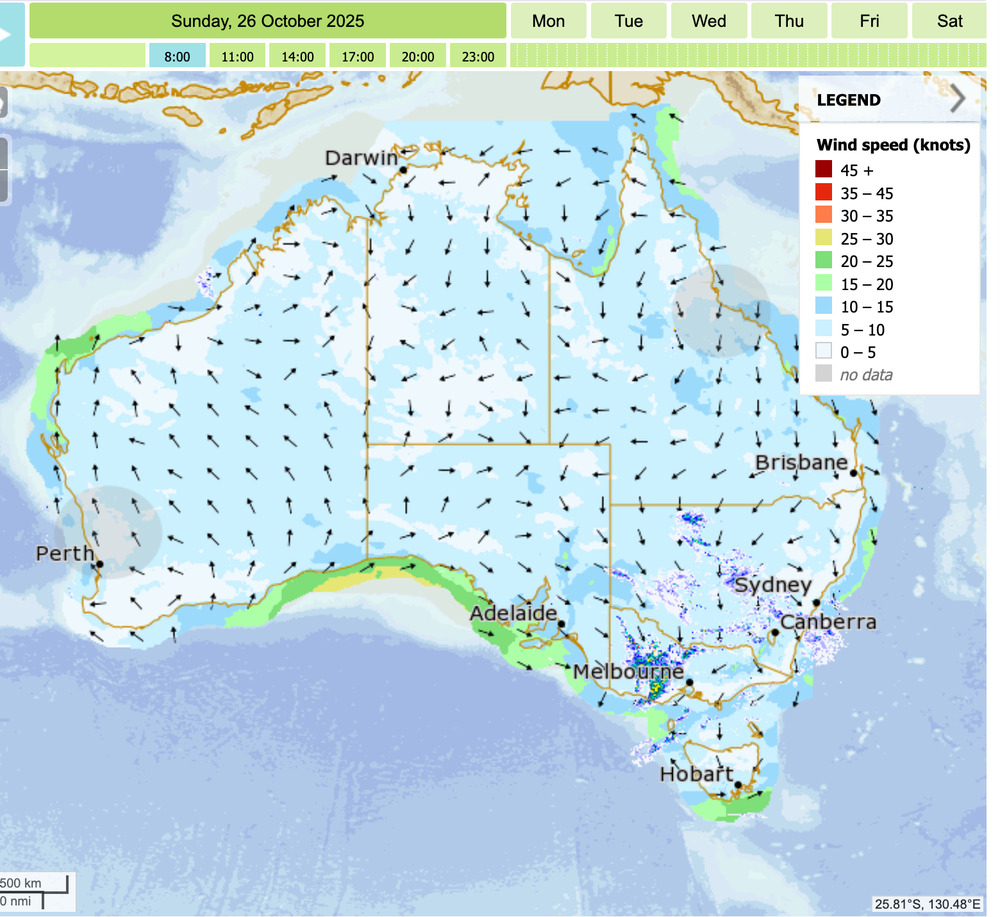Select the Darwin city marker dot

click(402, 171)
